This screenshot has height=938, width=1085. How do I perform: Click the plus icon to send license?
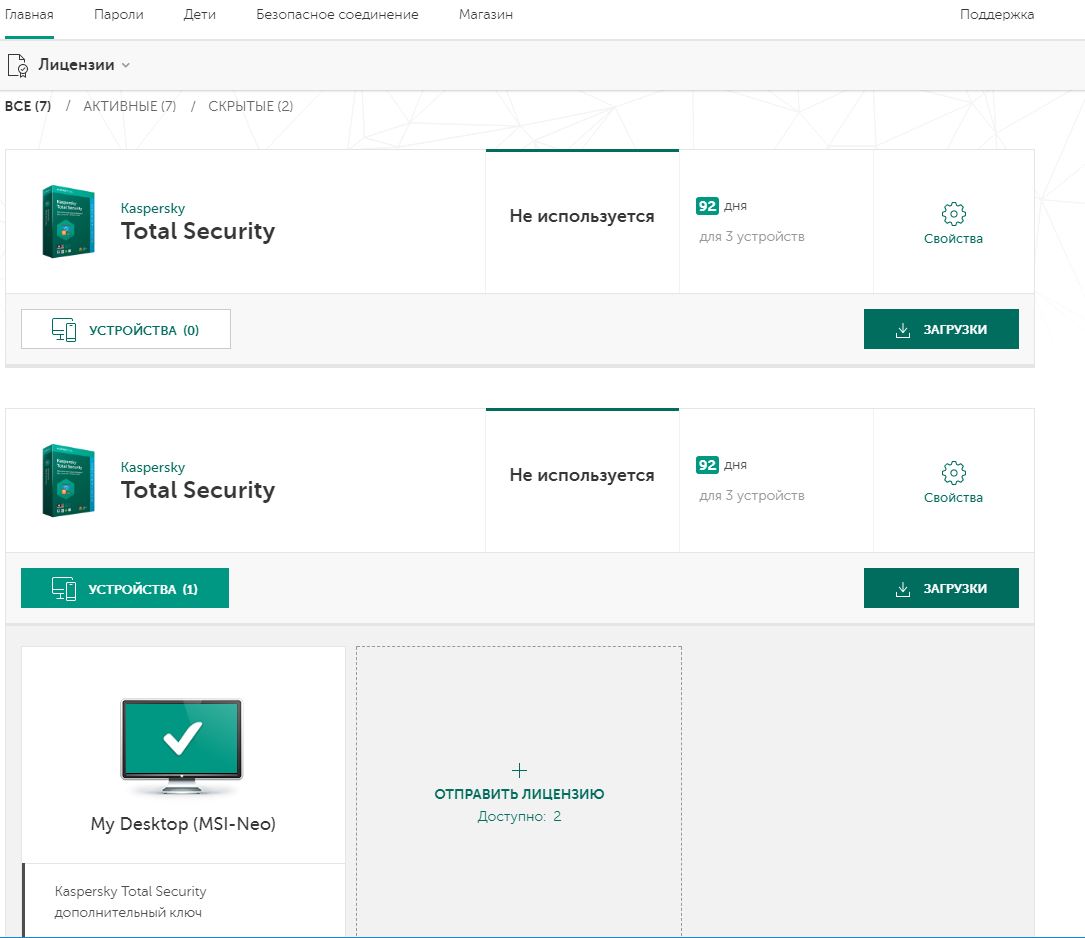click(x=519, y=770)
